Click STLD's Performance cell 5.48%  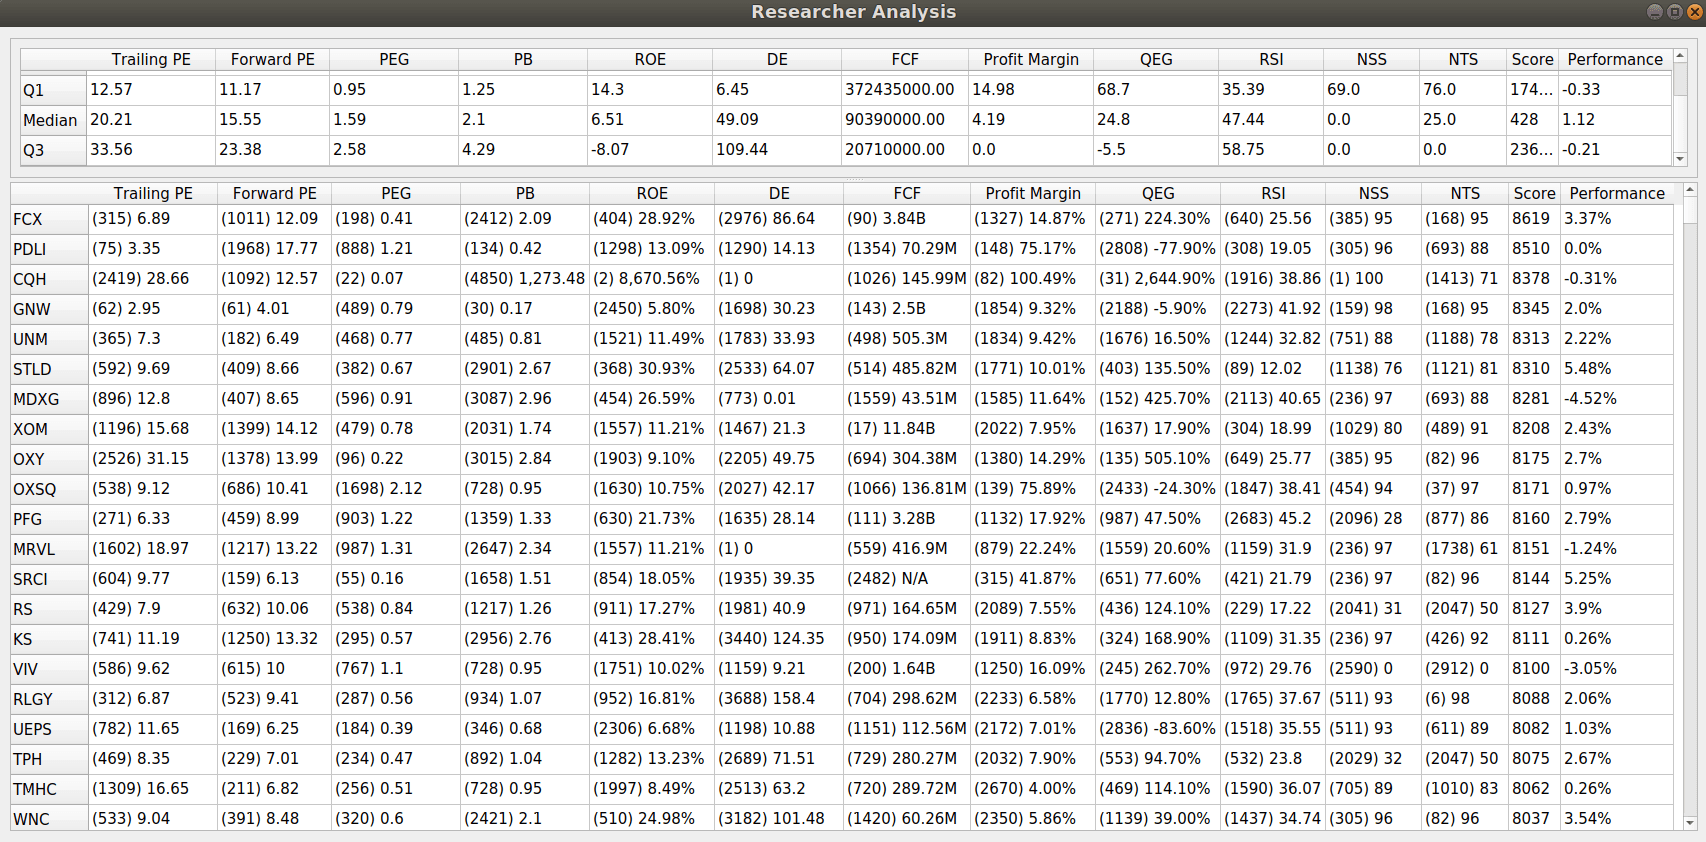pos(1617,369)
